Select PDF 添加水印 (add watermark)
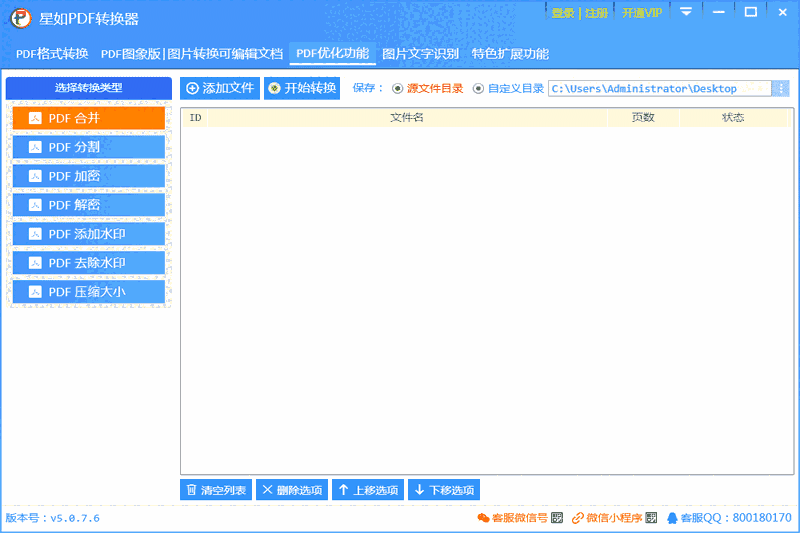 (x=88, y=234)
